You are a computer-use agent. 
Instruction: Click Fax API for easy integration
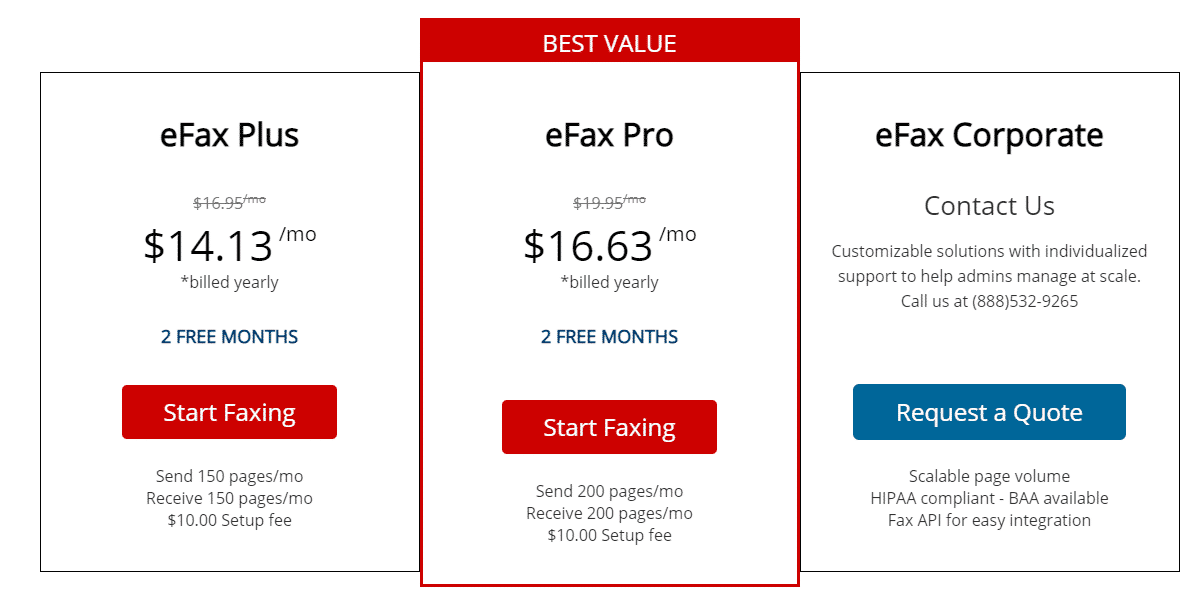click(x=989, y=520)
